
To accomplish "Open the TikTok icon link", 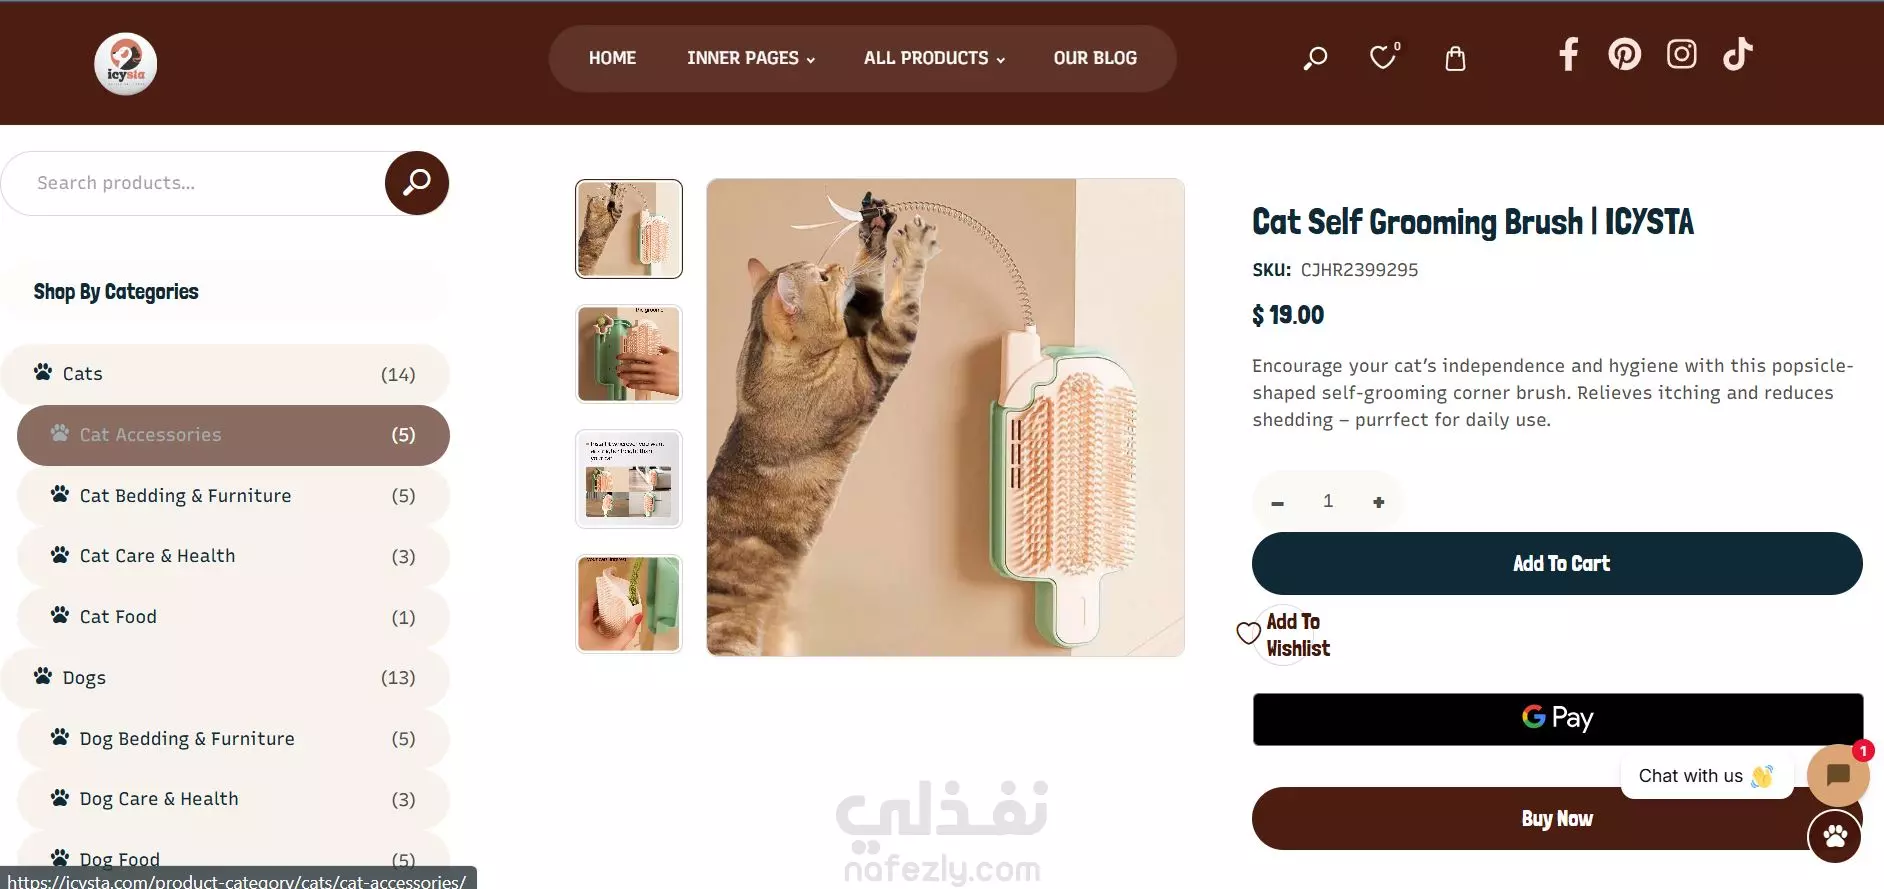I will pyautogui.click(x=1738, y=54).
